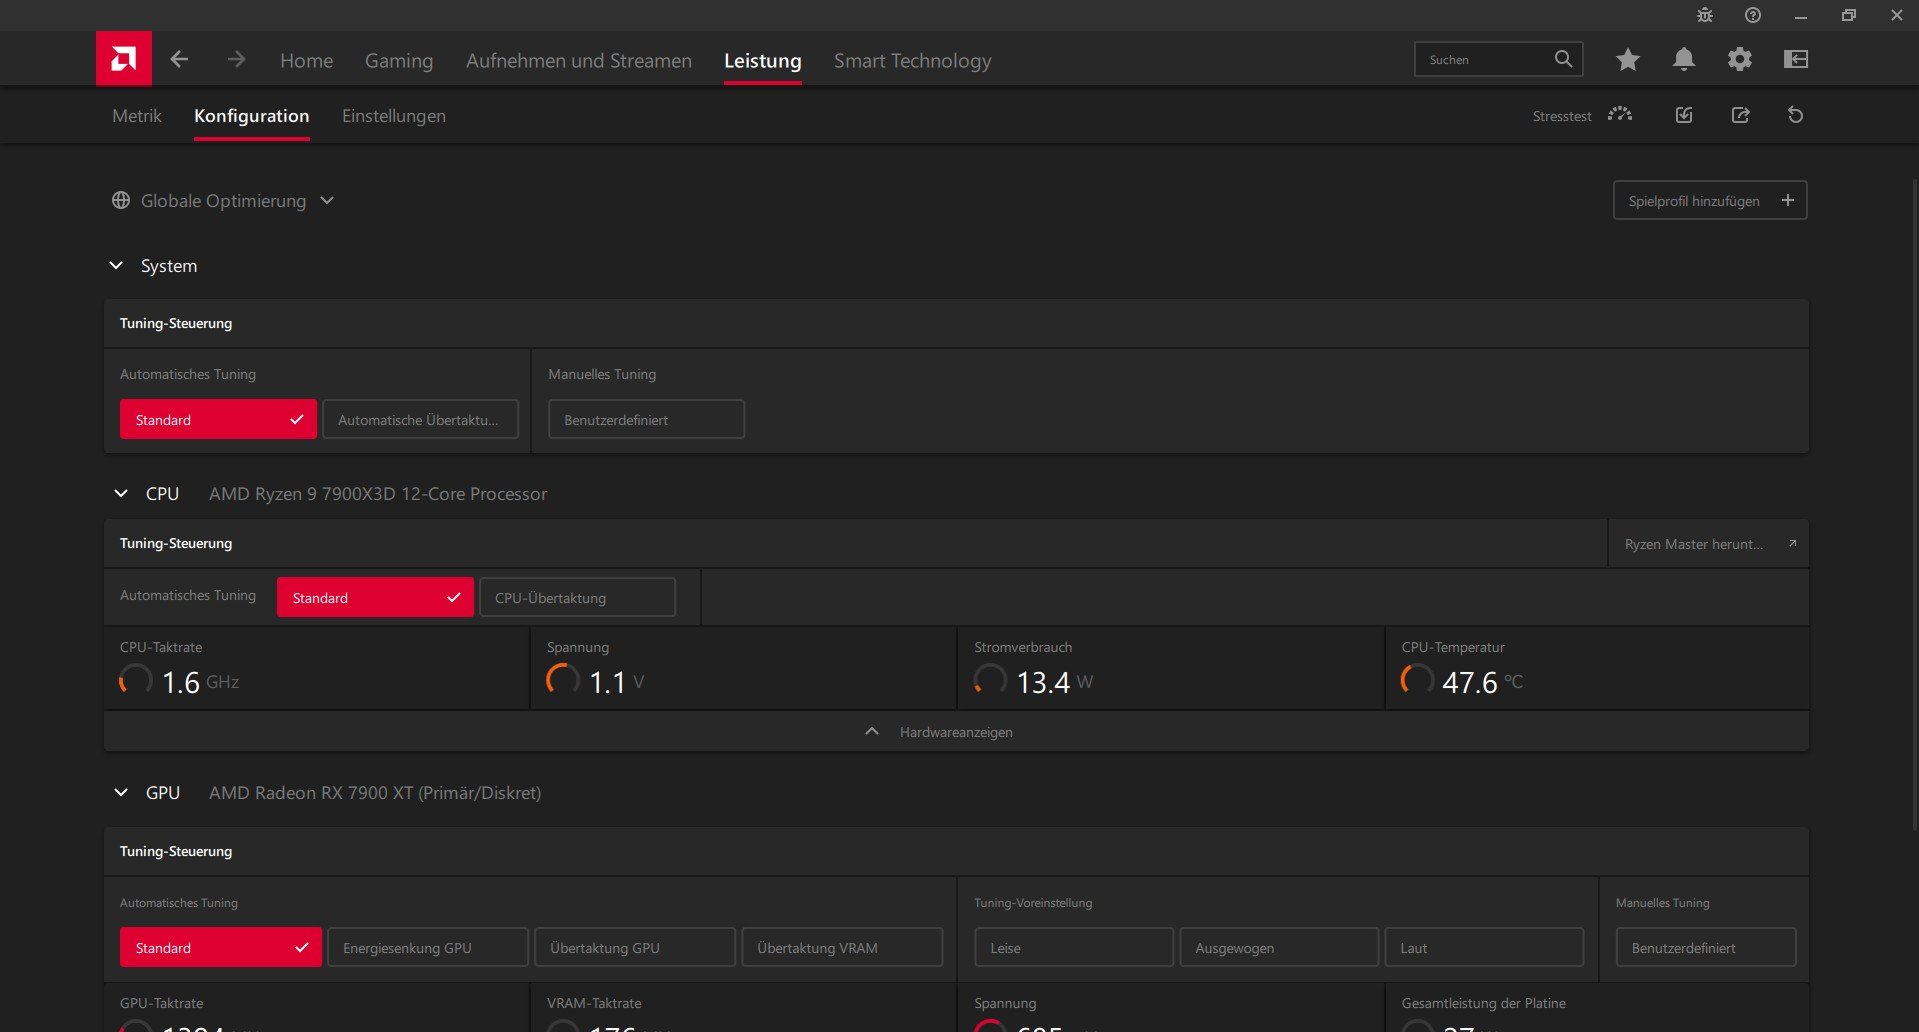The width and height of the screenshot is (1919, 1032).
Task: Enable Übertaktung GPU
Action: coord(635,947)
